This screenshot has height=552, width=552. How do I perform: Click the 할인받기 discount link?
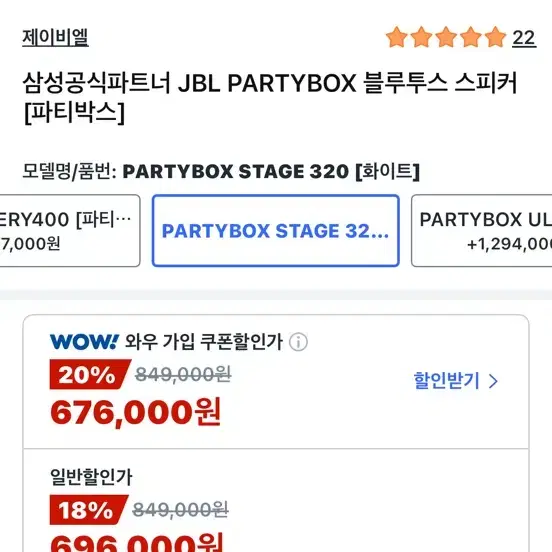446,381
